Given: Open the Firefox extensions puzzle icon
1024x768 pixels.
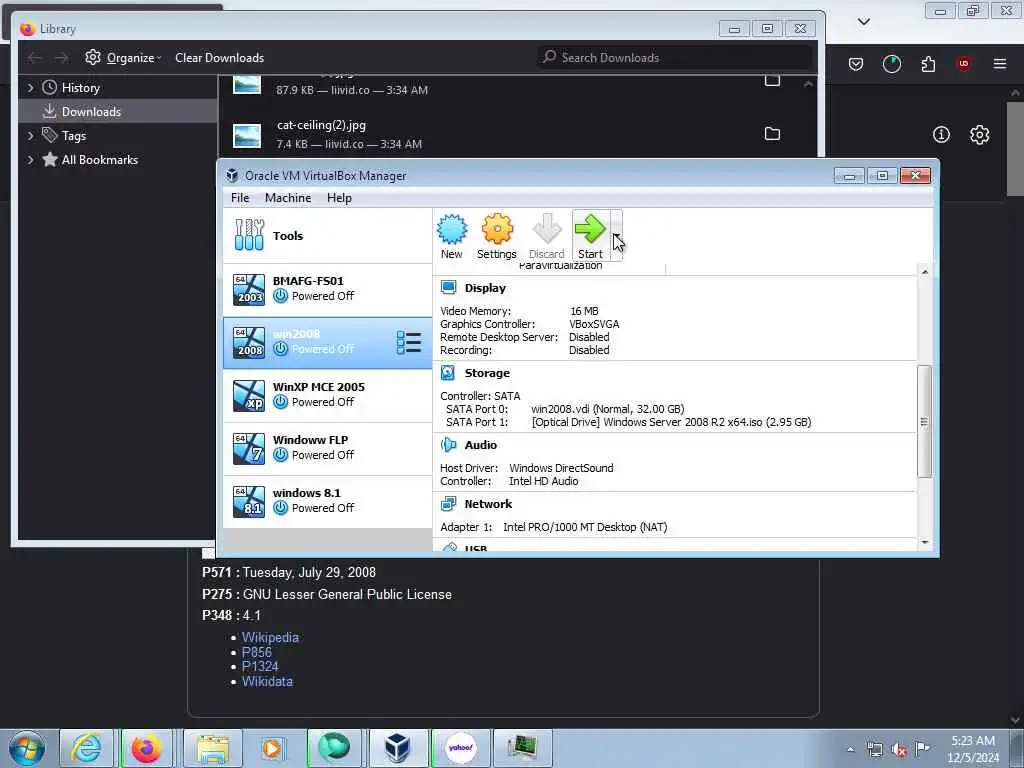Looking at the screenshot, I should [x=928, y=64].
